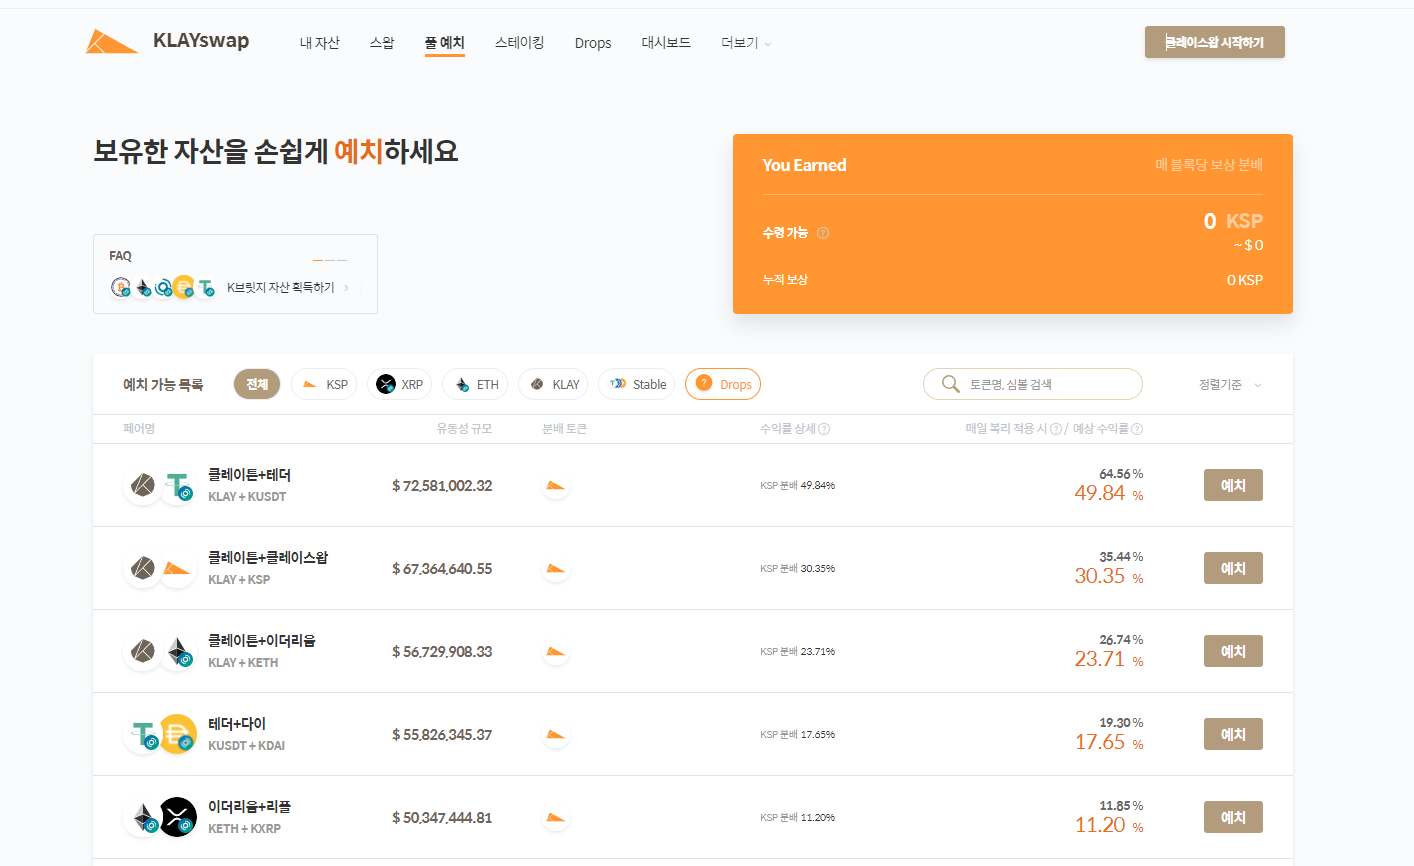Viewport: 1414px width, 866px height.
Task: Click the KETH token icon in KLAY+KETH row
Action: tap(178, 652)
